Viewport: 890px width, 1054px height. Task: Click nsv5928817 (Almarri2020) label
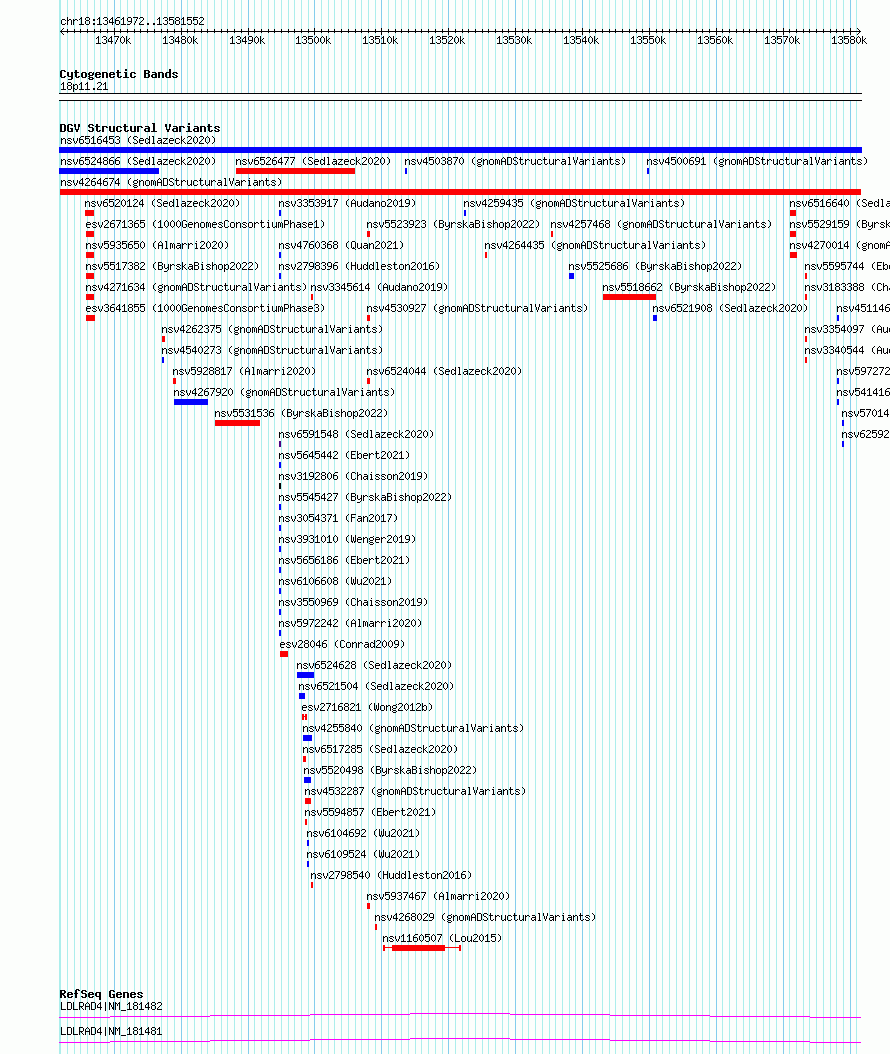pos(244,371)
